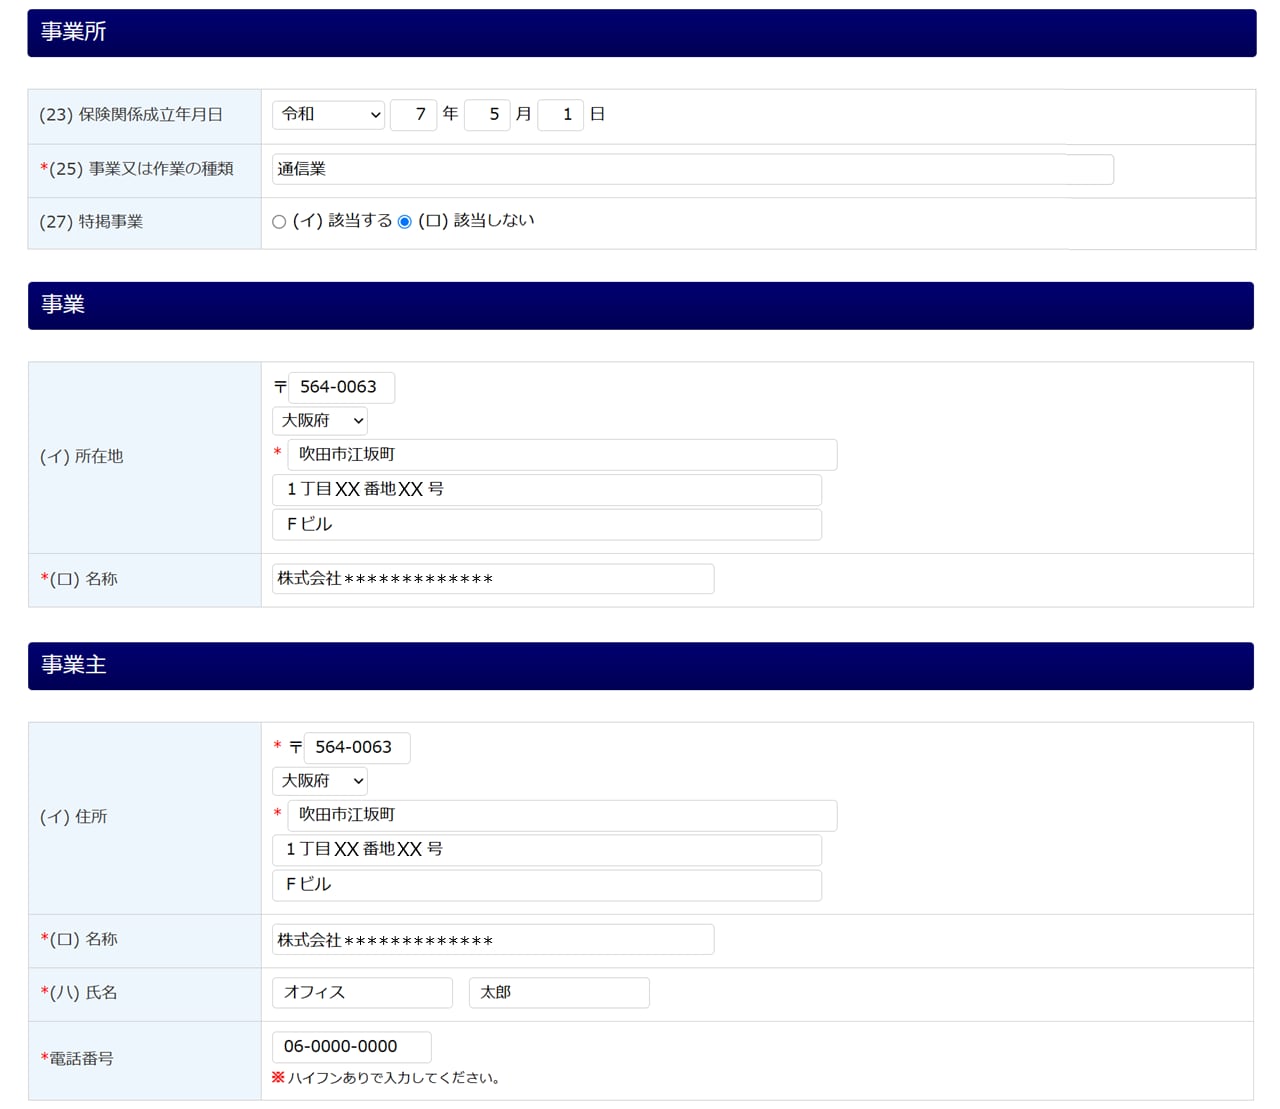Click the day field containing 1
The image size is (1280, 1109).
point(560,115)
